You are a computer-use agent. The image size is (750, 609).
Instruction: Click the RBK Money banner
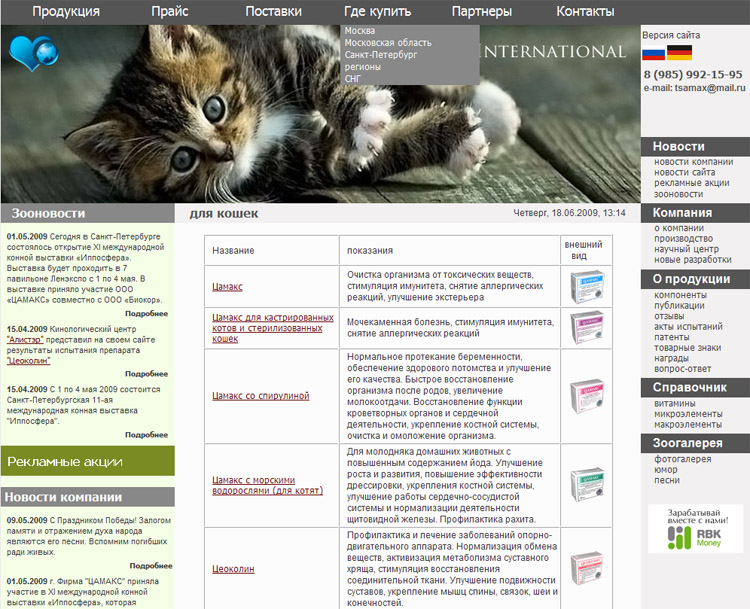(695, 529)
